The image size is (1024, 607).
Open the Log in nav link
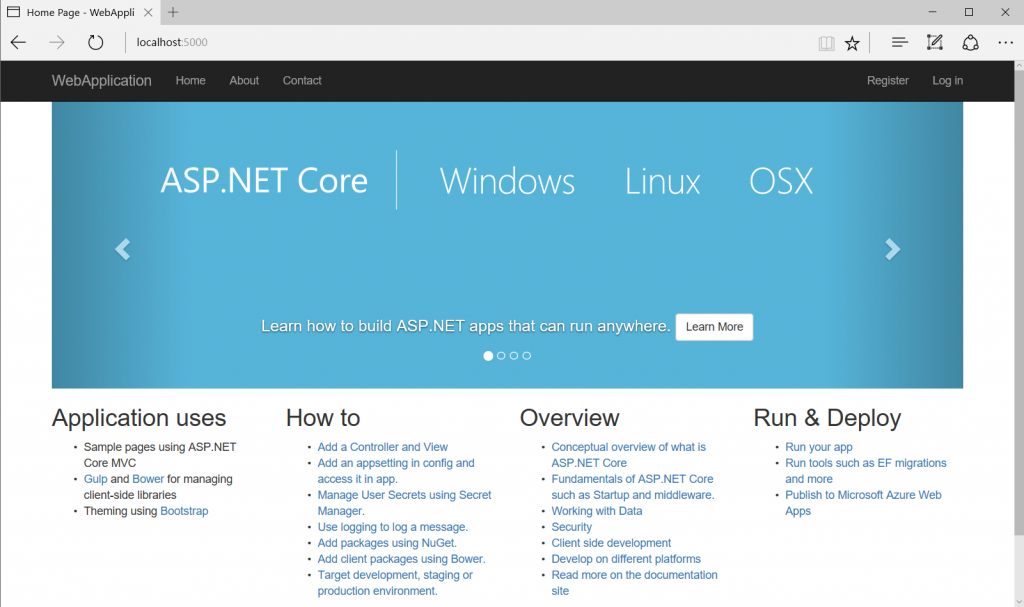coord(948,80)
